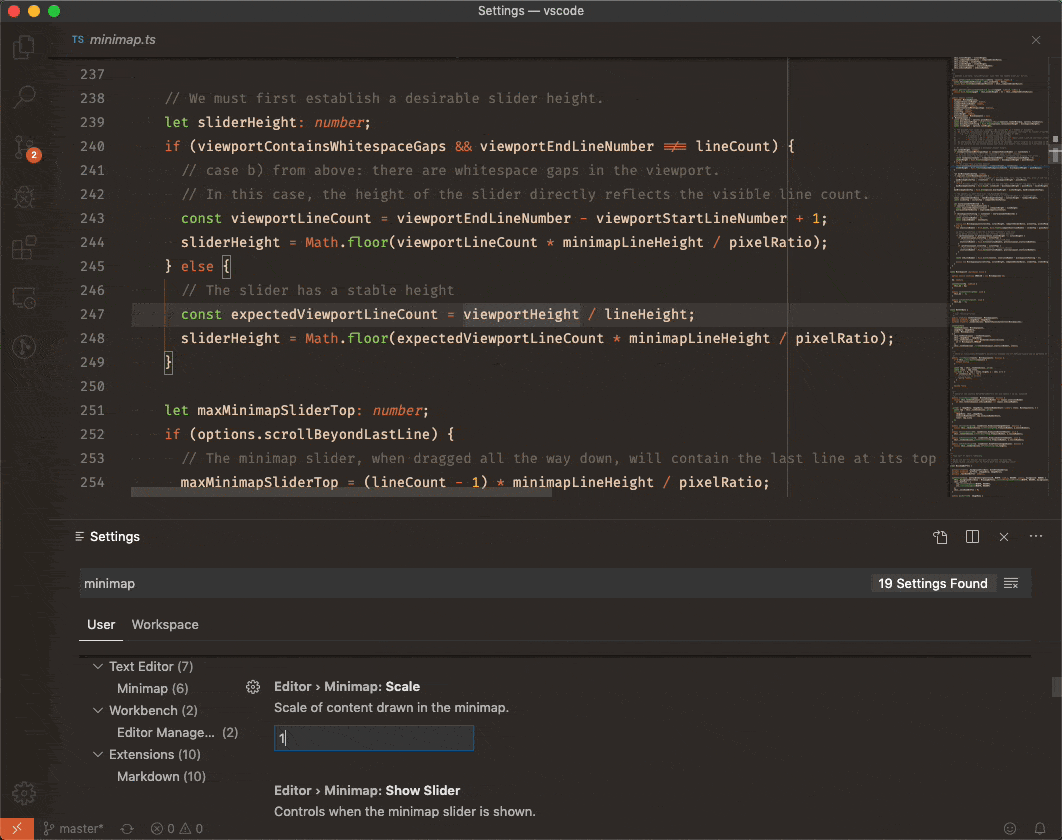Click the Open Settings (JSON) icon
Viewport: 1062px width, 840px height.
pos(940,537)
